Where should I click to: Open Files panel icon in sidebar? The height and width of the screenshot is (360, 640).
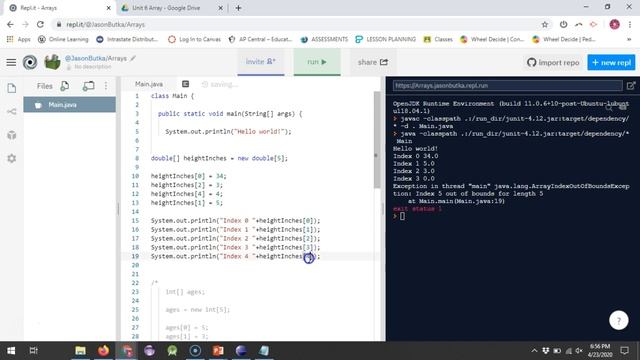[x=12, y=88]
